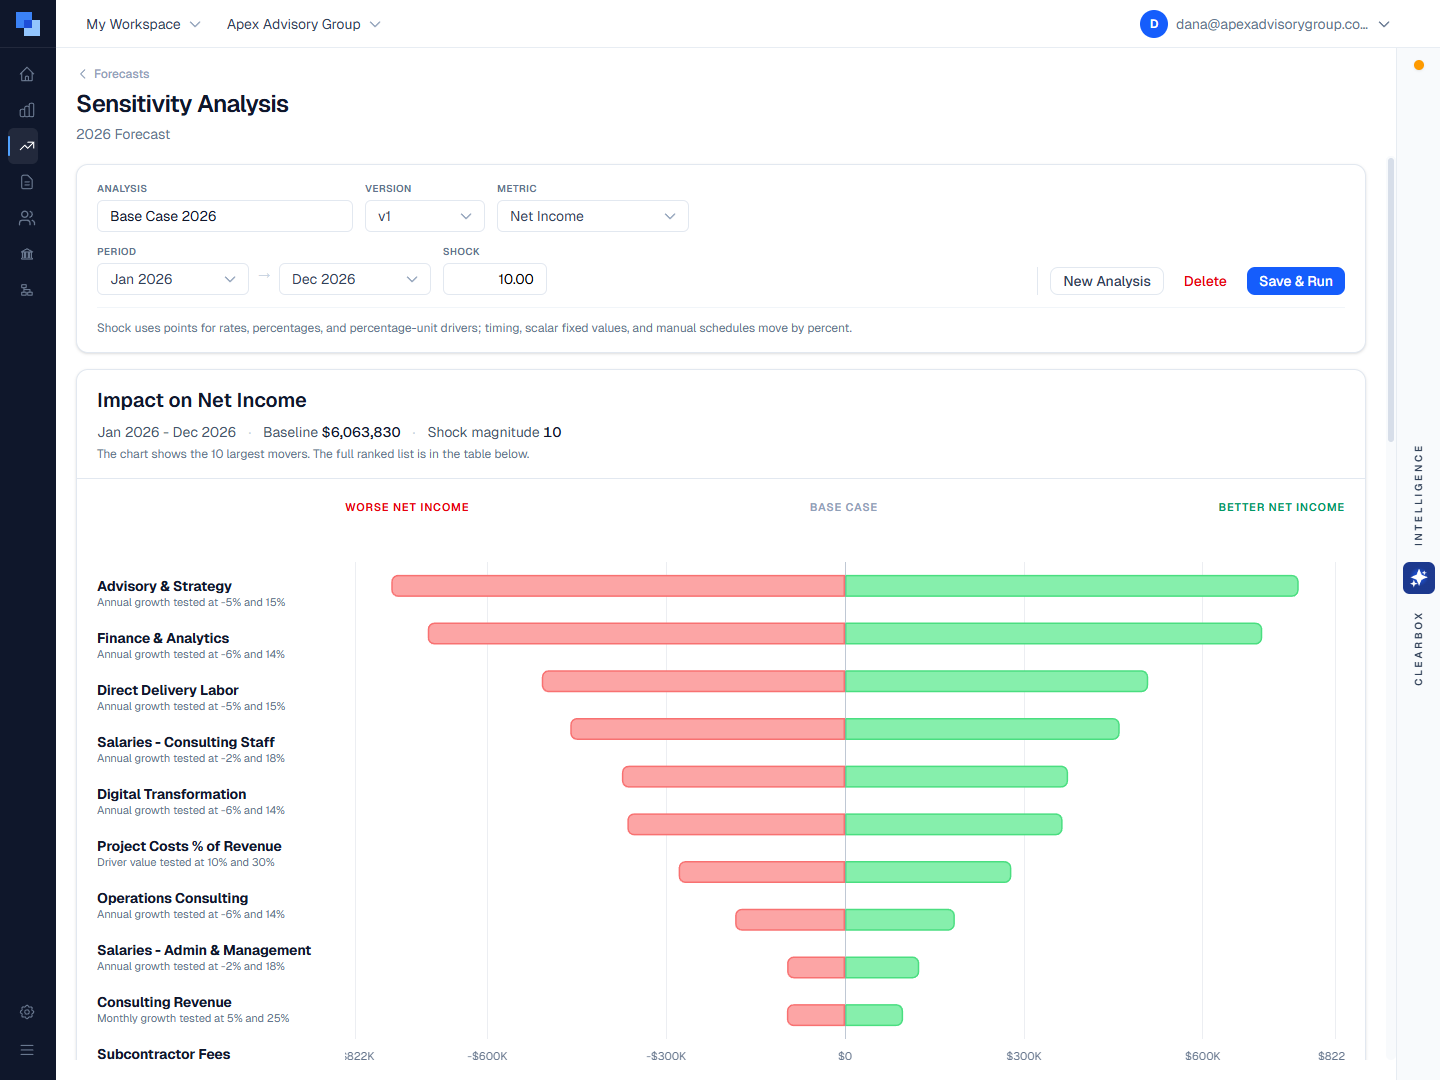
Task: Click the page vertical scrollbar
Action: (1390, 300)
